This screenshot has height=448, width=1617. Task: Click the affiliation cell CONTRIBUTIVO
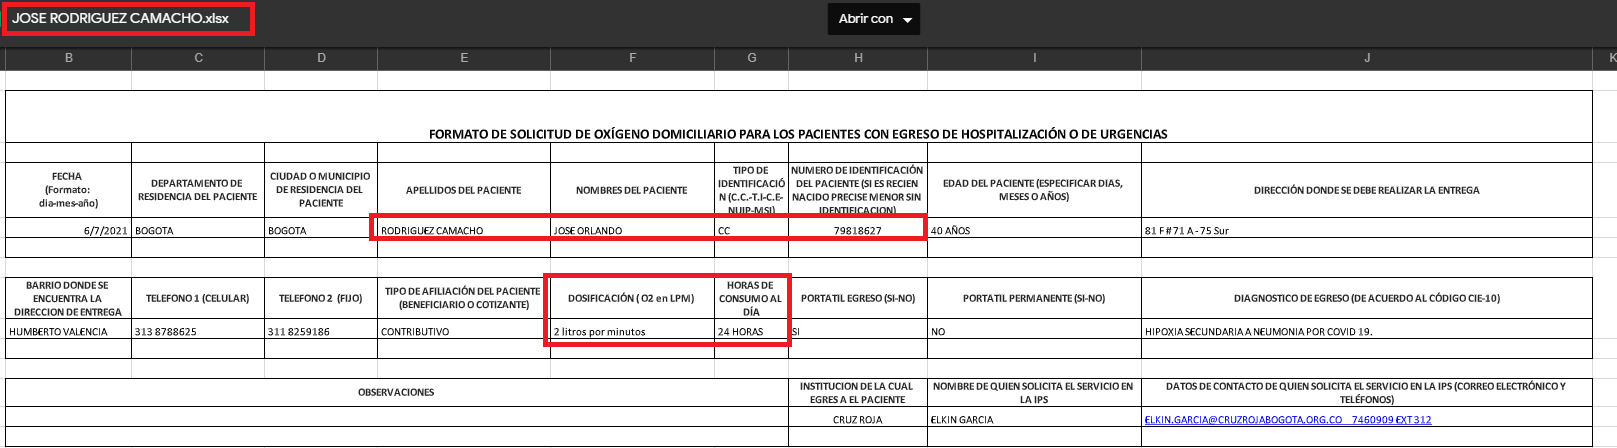tap(464, 331)
